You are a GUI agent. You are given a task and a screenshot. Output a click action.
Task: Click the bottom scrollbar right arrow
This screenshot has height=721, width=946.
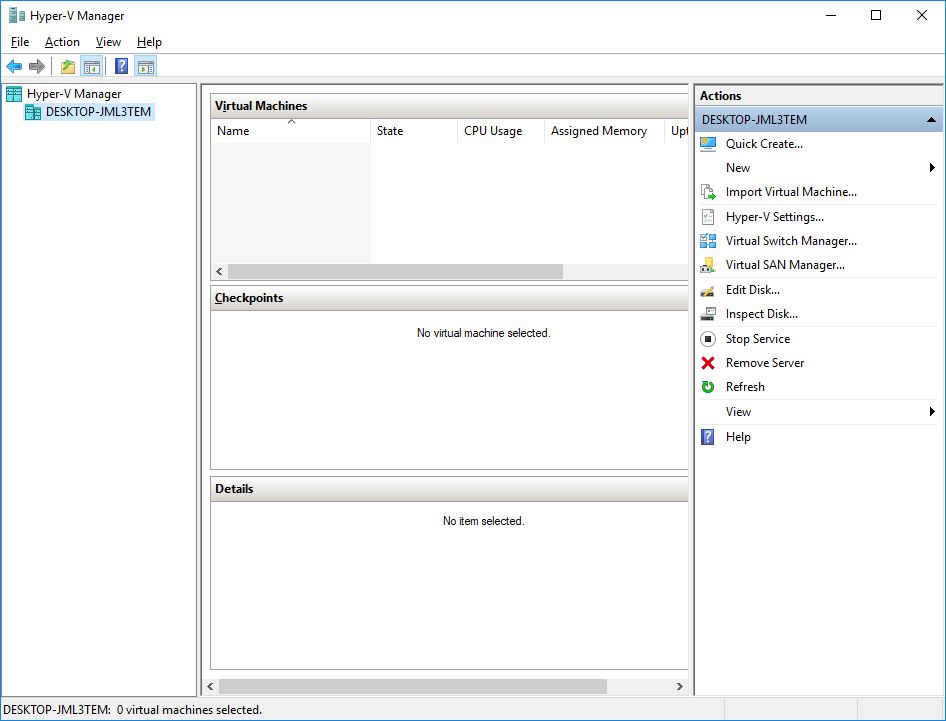[680, 687]
